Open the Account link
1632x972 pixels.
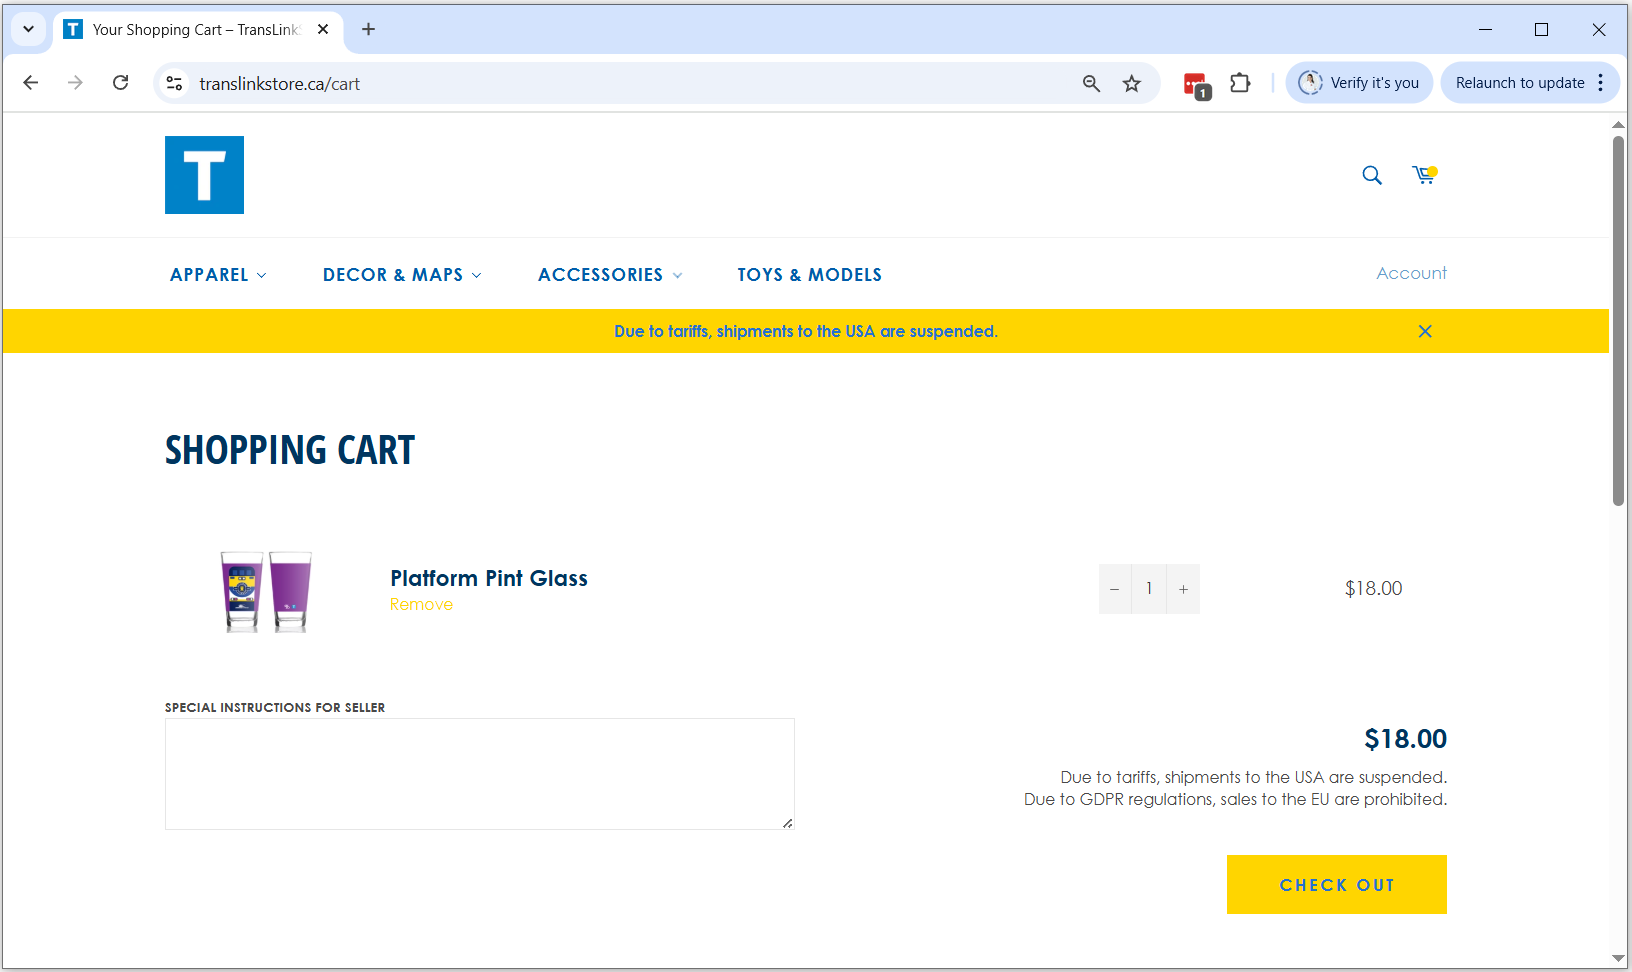(x=1411, y=273)
